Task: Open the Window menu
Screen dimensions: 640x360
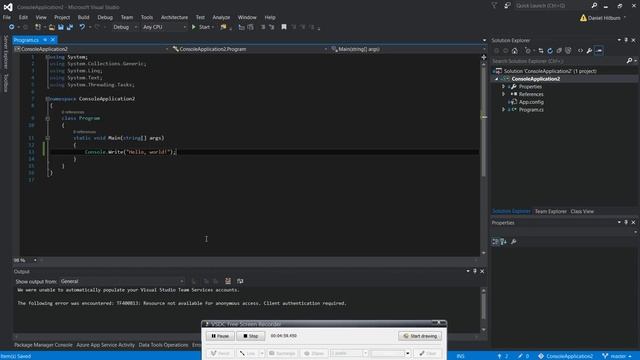Action: tap(247, 17)
